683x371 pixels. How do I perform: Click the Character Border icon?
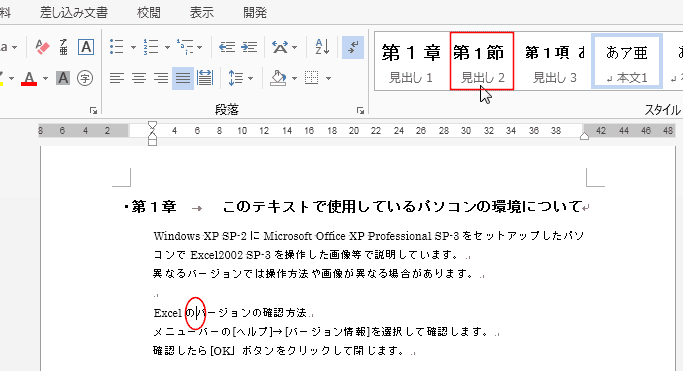pyautogui.click(x=86, y=47)
